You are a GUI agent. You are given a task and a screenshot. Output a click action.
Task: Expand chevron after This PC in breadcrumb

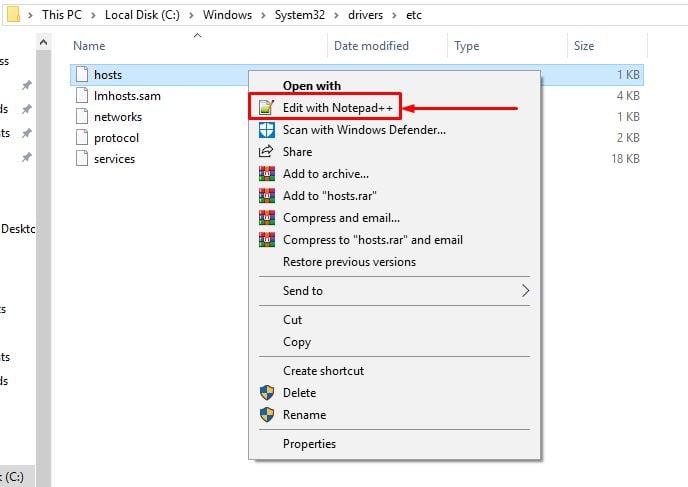(93, 15)
